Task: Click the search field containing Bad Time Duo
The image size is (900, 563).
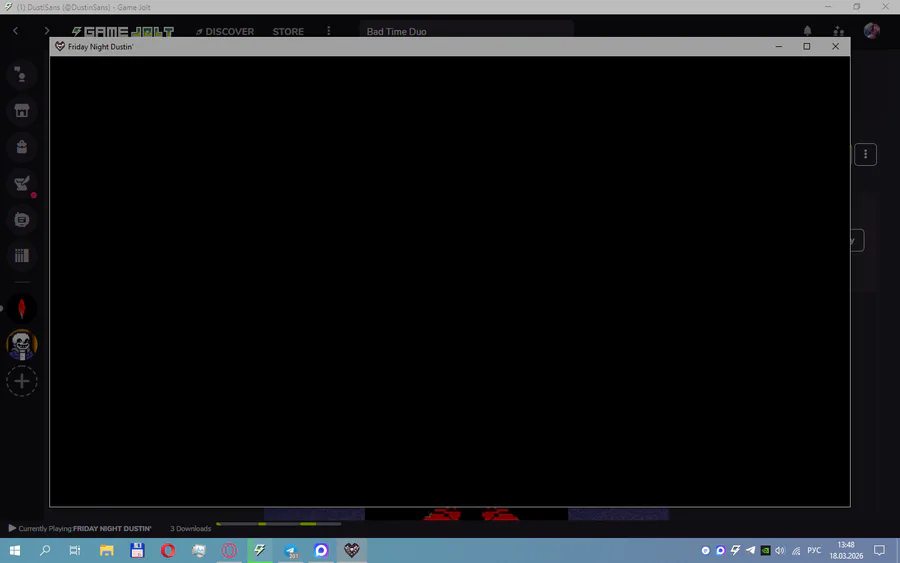Action: click(x=466, y=32)
